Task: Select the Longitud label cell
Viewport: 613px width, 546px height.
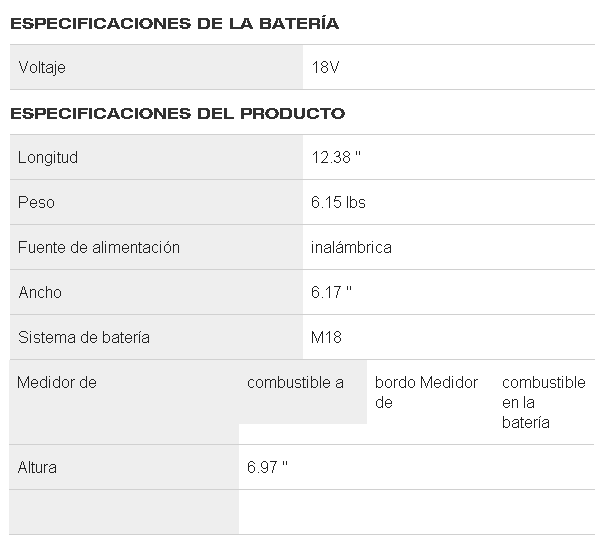Action: click(48, 157)
